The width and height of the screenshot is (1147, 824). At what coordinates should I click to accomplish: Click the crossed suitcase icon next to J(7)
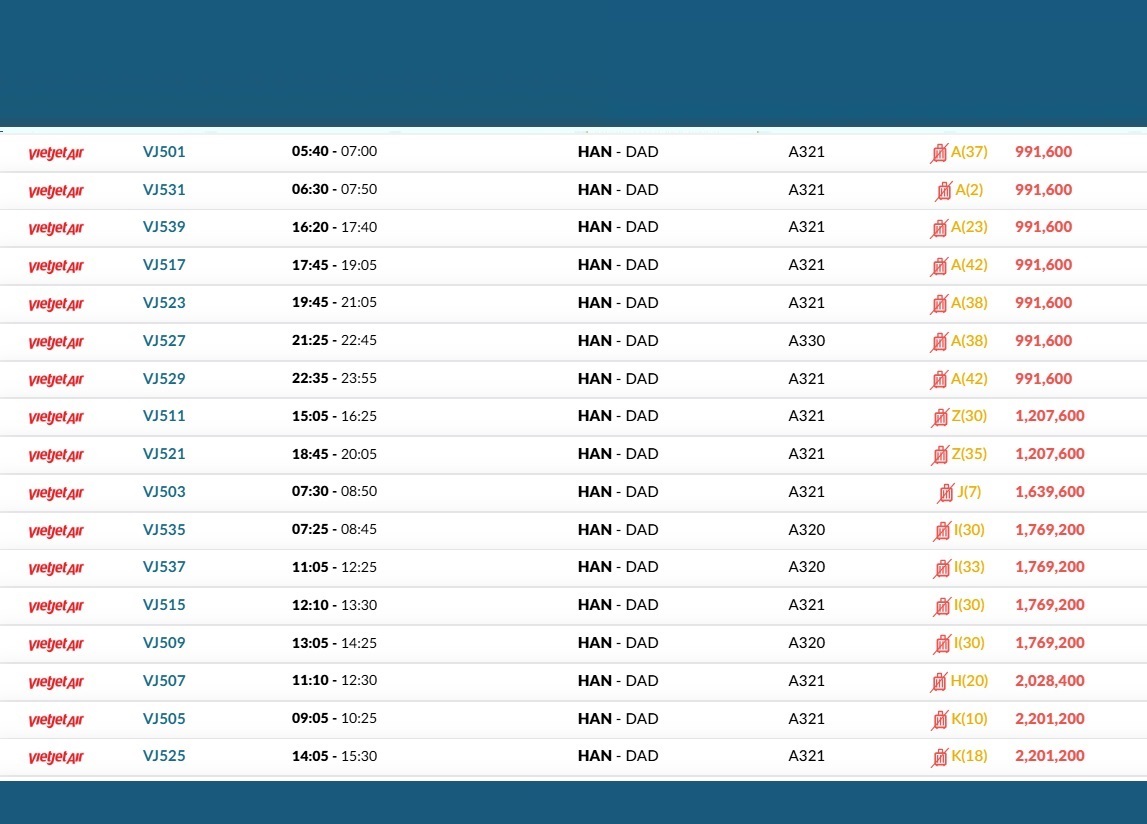pyautogui.click(x=946, y=492)
